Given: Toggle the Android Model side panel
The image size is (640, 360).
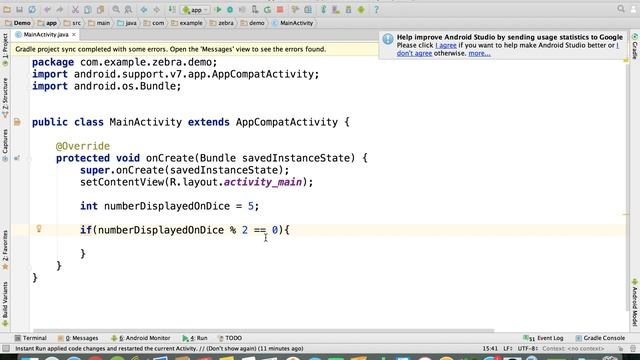Looking at the screenshot, I should pos(635,302).
